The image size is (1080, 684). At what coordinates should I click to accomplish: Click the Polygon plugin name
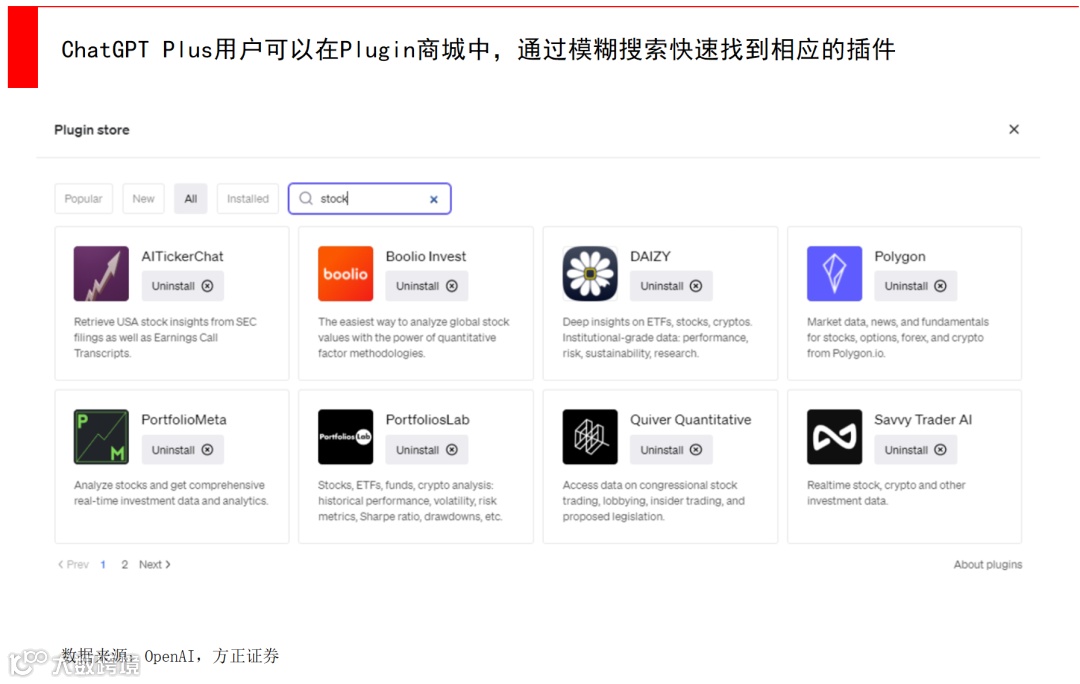point(900,256)
